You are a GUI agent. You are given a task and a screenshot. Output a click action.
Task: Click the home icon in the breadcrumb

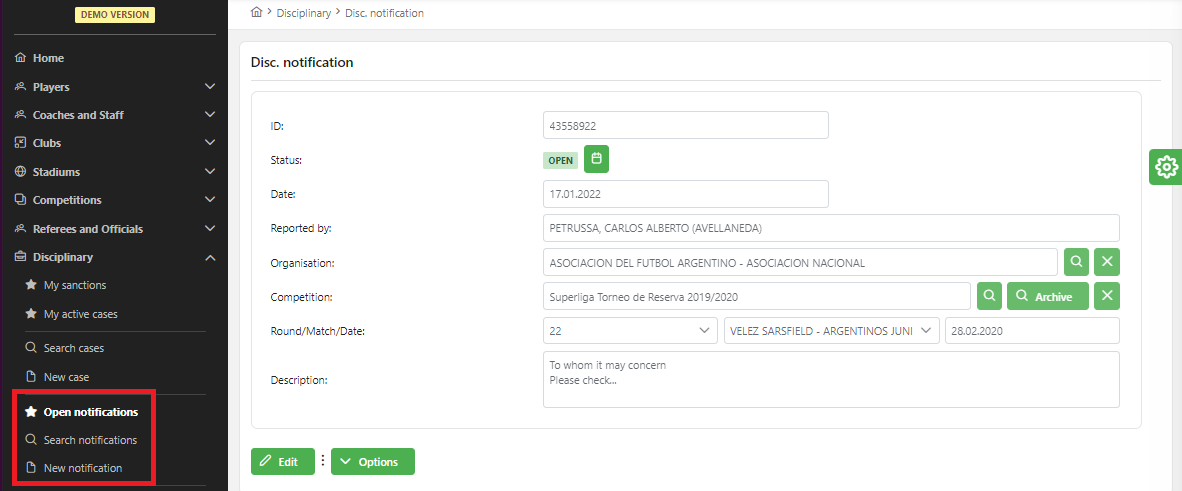(256, 13)
